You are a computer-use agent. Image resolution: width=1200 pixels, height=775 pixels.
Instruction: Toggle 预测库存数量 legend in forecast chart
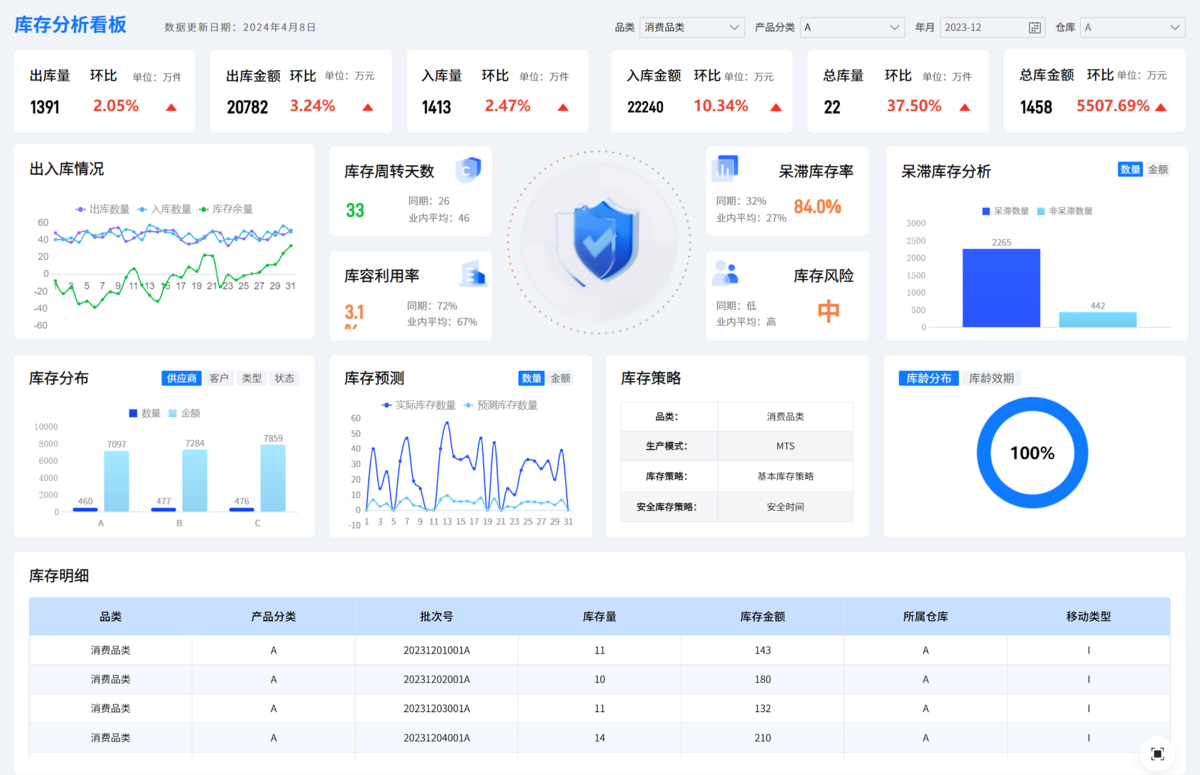pyautogui.click(x=500, y=405)
